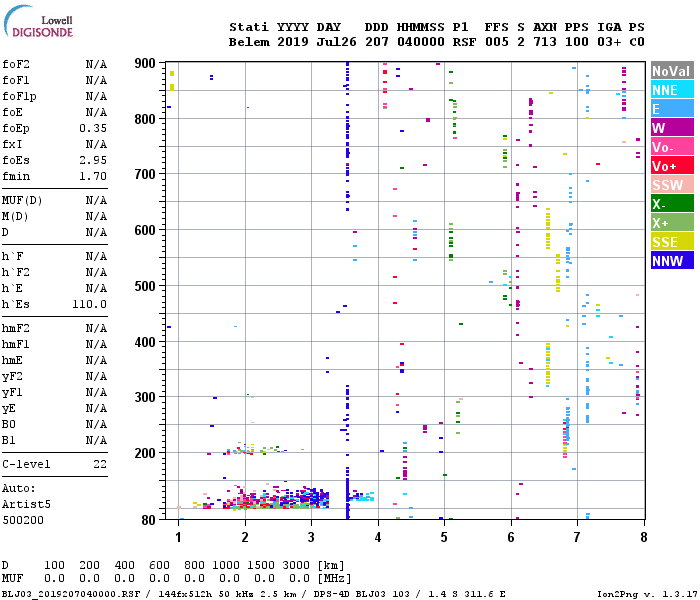Select the SSW legend swatch
The image size is (700, 600).
pyautogui.click(x=672, y=185)
